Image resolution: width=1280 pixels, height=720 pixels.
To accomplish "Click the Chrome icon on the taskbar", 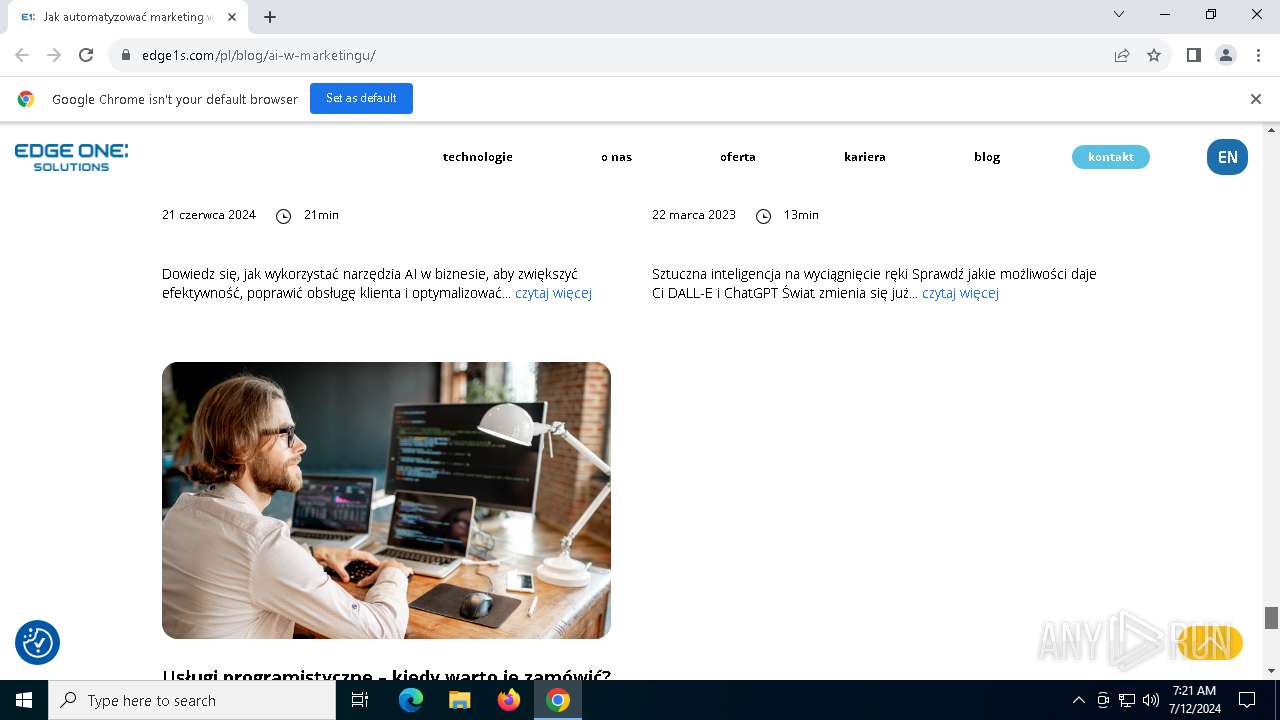I will 558,700.
